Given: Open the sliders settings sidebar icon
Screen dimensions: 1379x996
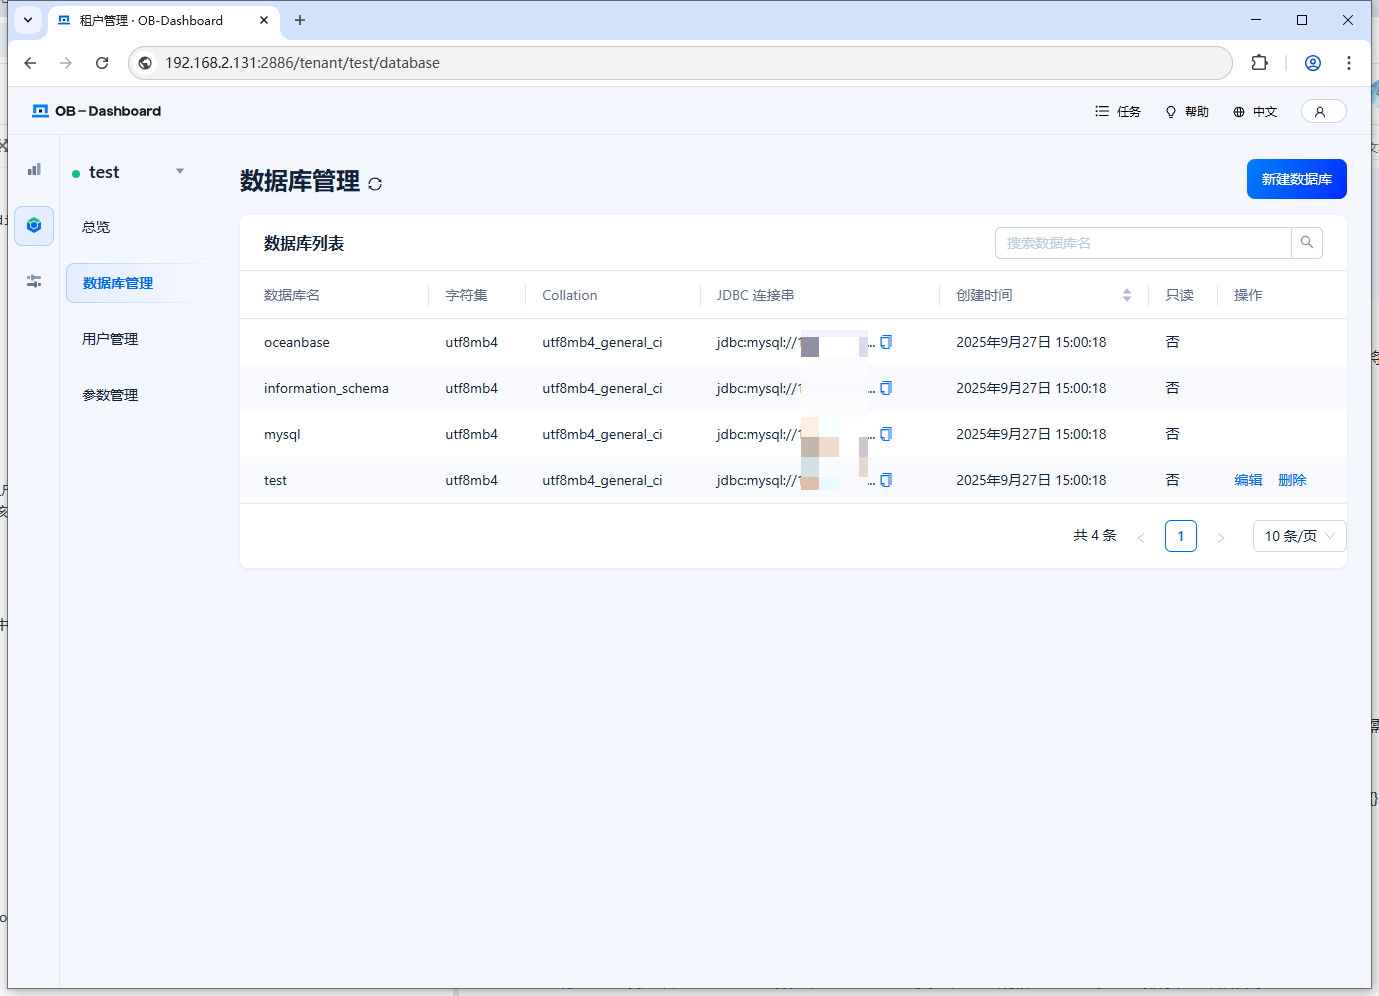Looking at the screenshot, I should point(34,281).
